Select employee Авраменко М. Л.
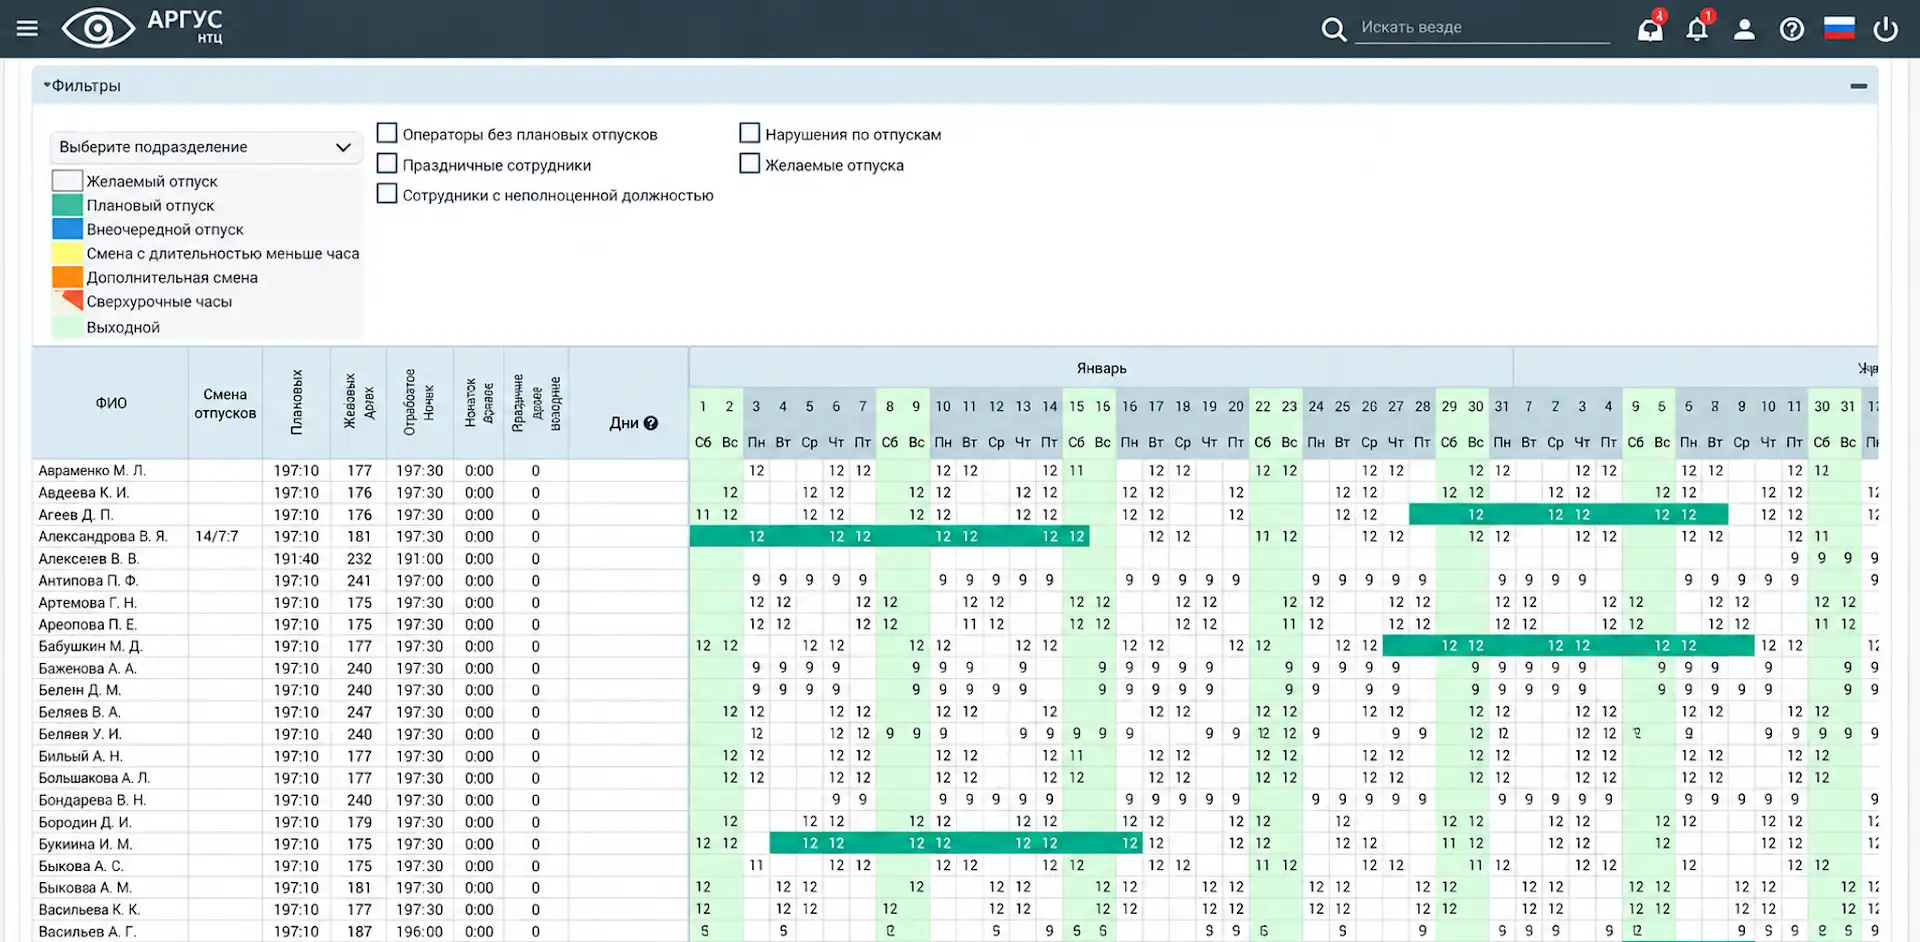This screenshot has height=942, width=1920. tap(92, 470)
